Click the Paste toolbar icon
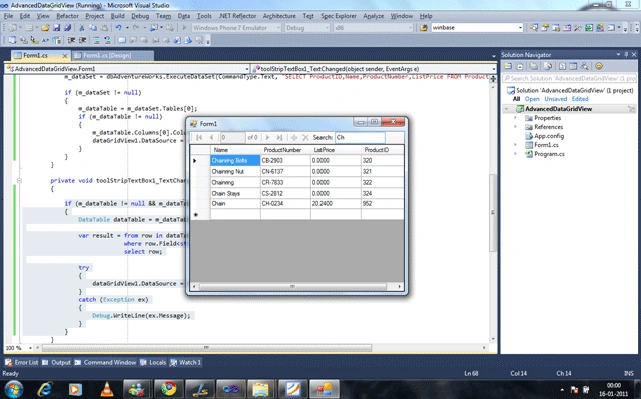The height and width of the screenshot is (399, 641). (x=105, y=28)
